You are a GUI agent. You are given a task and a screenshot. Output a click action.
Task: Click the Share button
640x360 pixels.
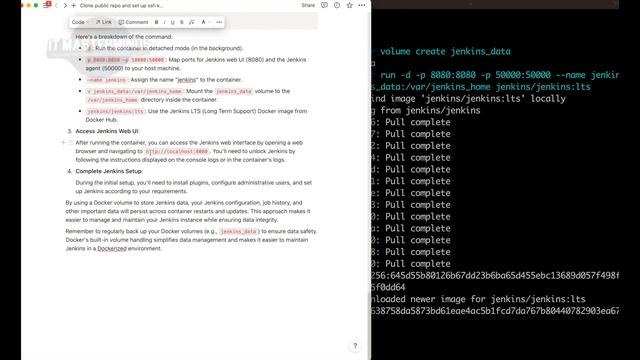(x=308, y=5)
